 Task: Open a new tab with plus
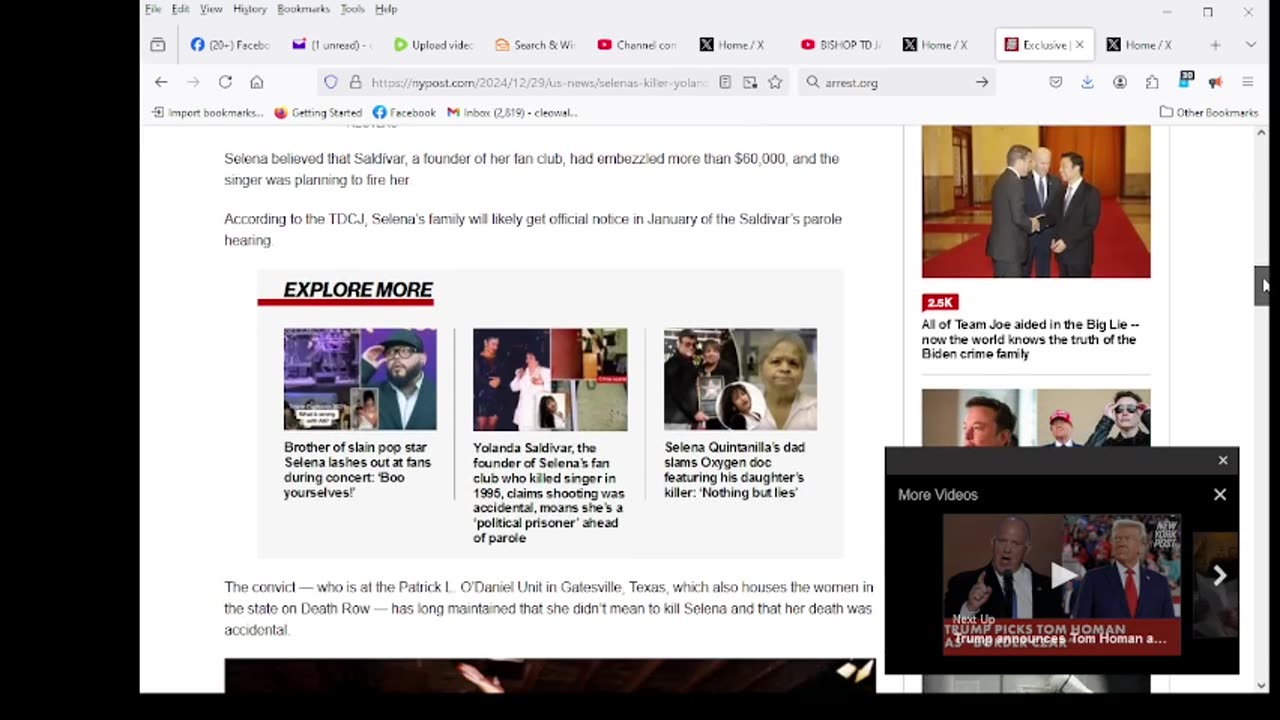pyautogui.click(x=1215, y=44)
